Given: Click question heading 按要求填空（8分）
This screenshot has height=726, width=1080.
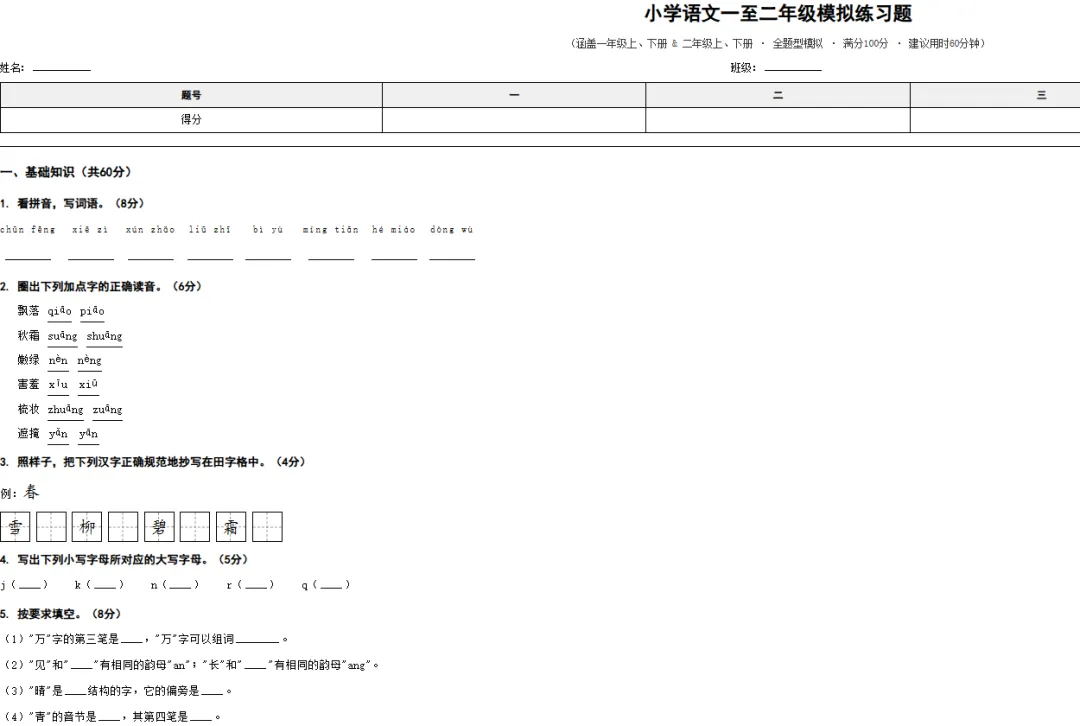Looking at the screenshot, I should click(61, 614).
